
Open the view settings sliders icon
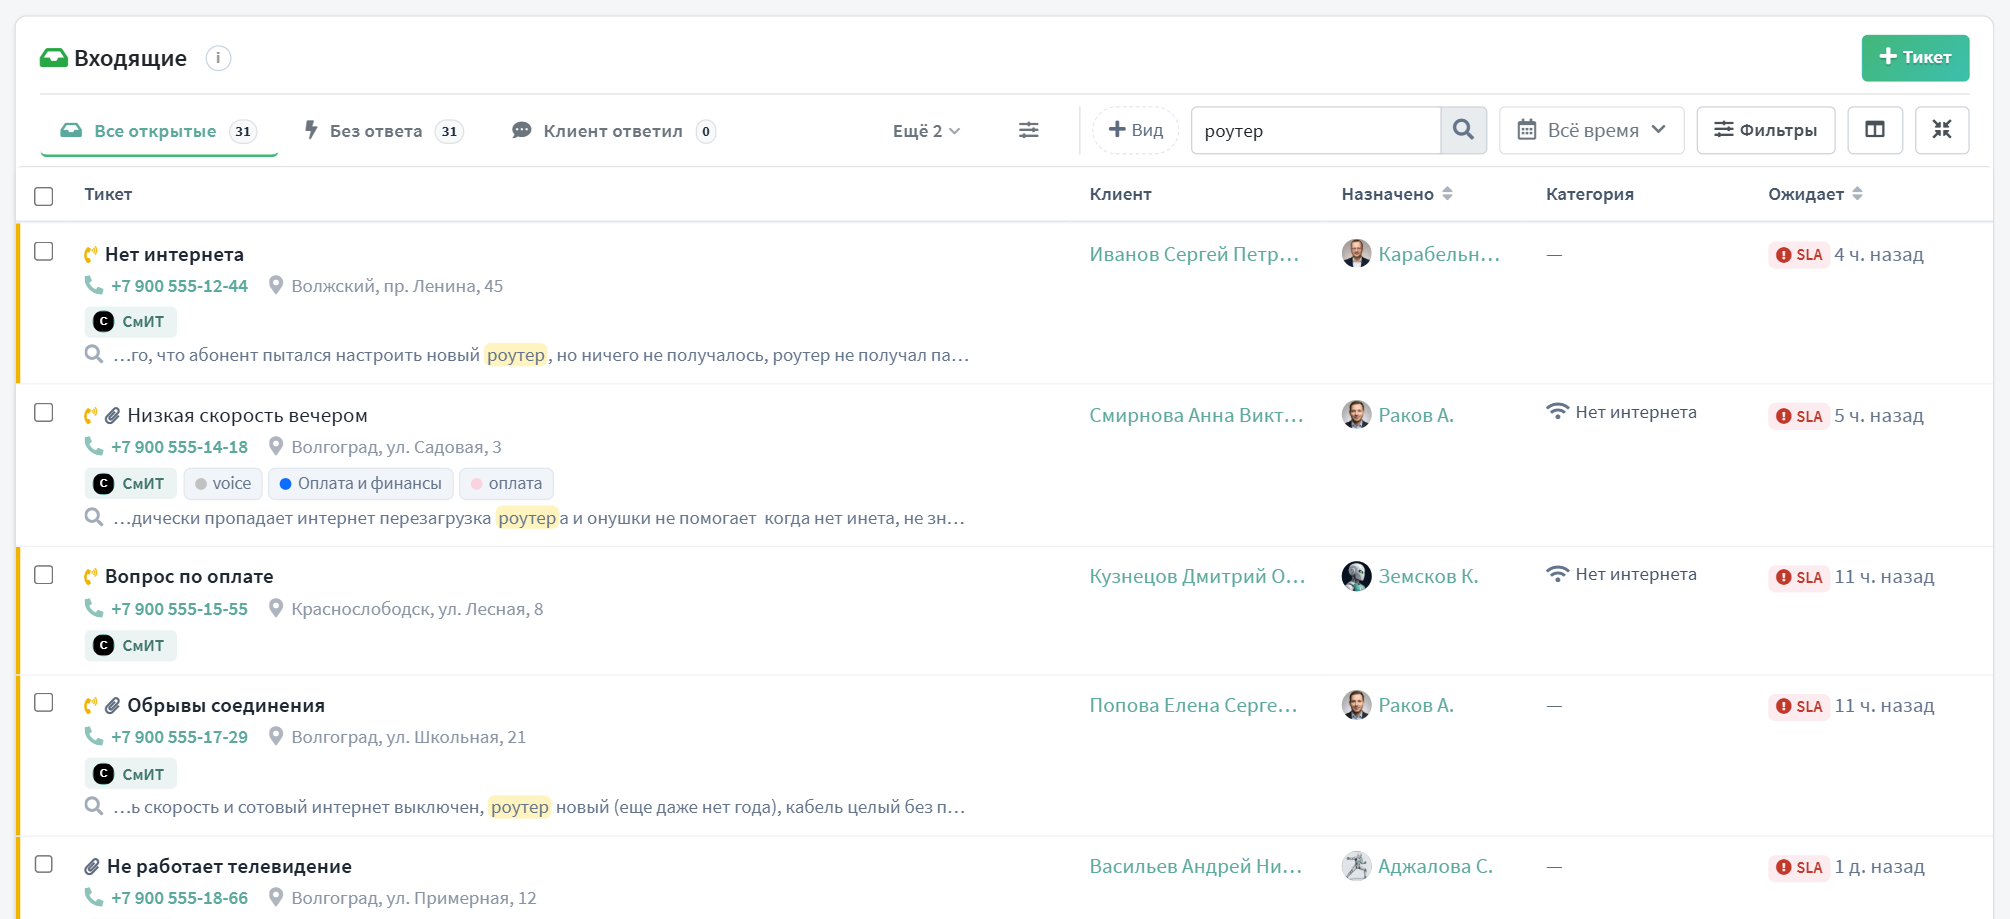tap(1028, 130)
